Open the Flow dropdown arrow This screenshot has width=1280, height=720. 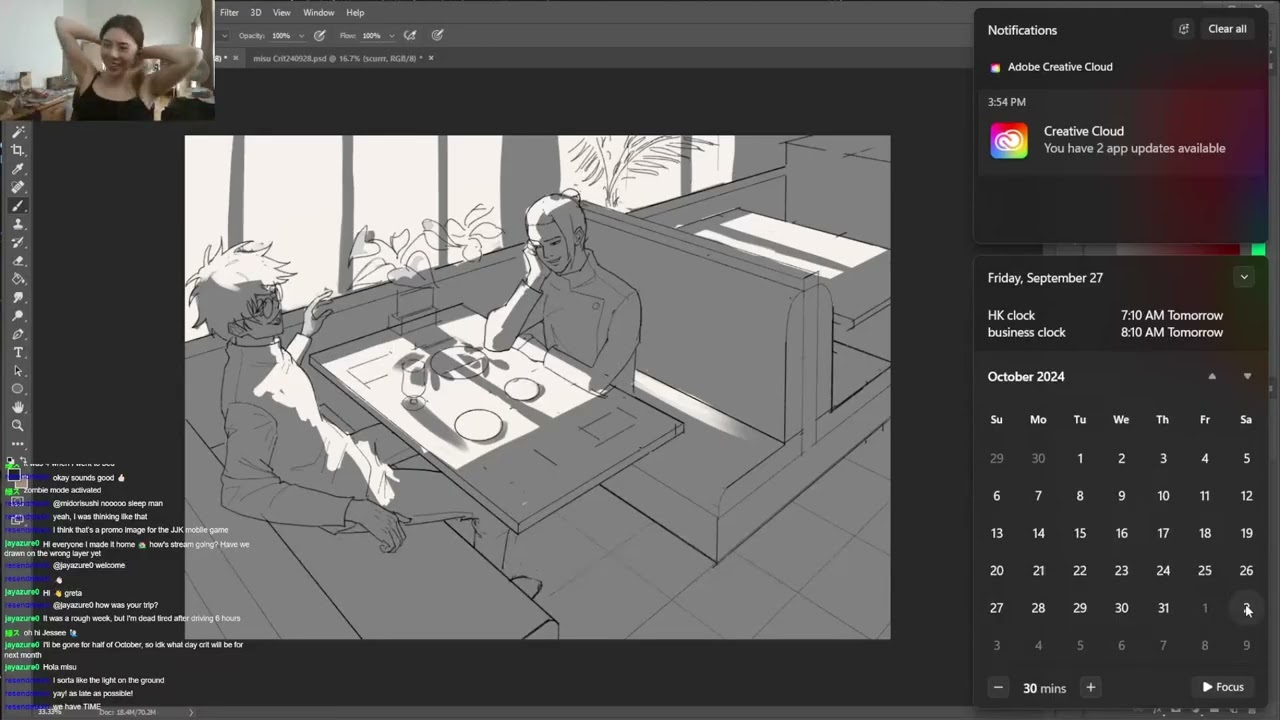(x=391, y=35)
